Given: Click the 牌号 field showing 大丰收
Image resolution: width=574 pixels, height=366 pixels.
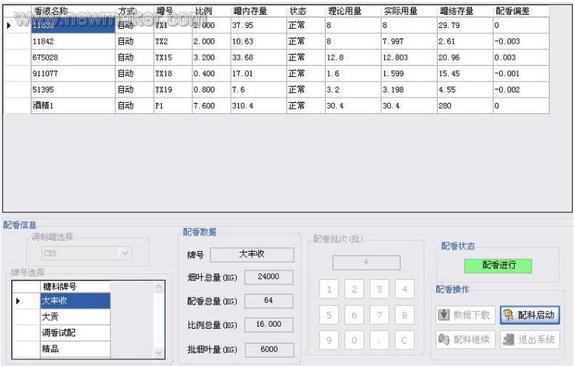Looking at the screenshot, I should pyautogui.click(x=252, y=255).
